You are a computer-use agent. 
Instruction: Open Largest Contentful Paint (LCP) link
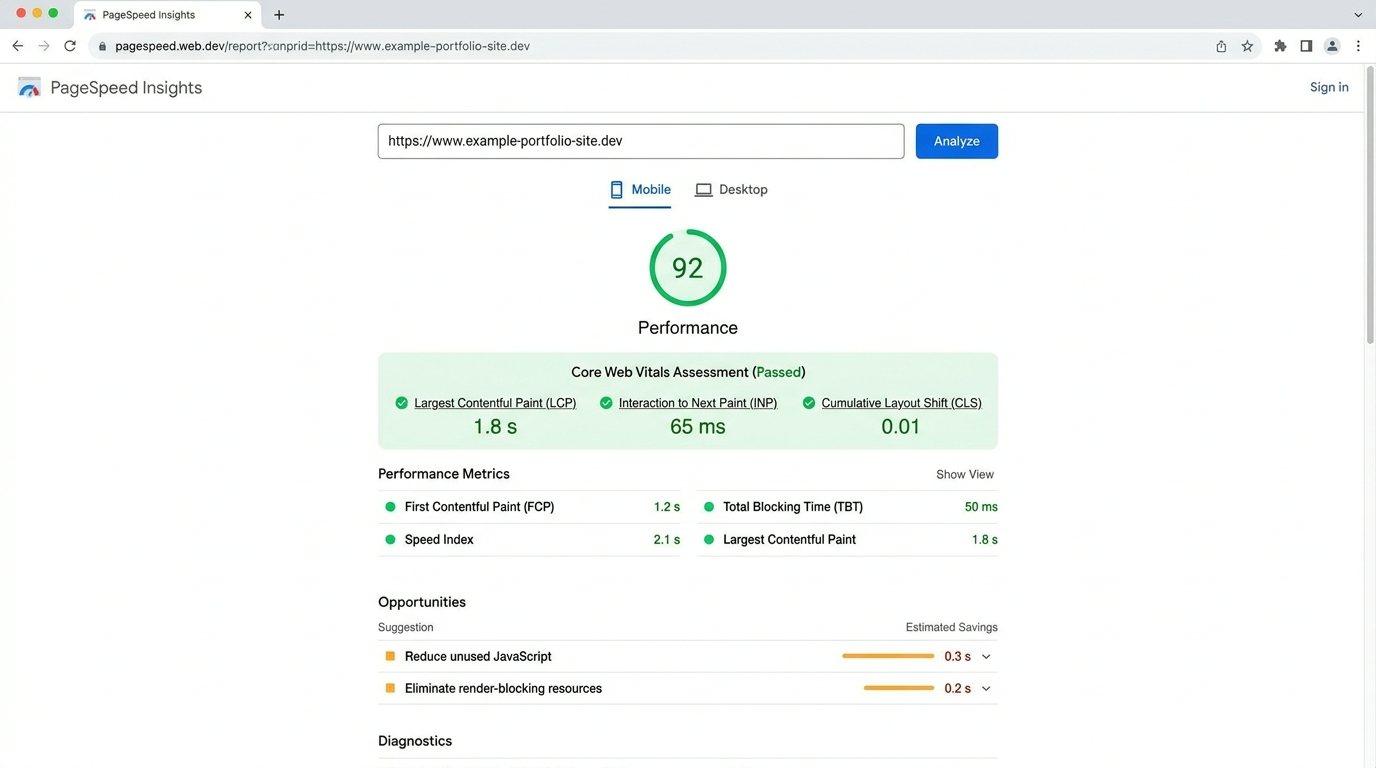495,403
